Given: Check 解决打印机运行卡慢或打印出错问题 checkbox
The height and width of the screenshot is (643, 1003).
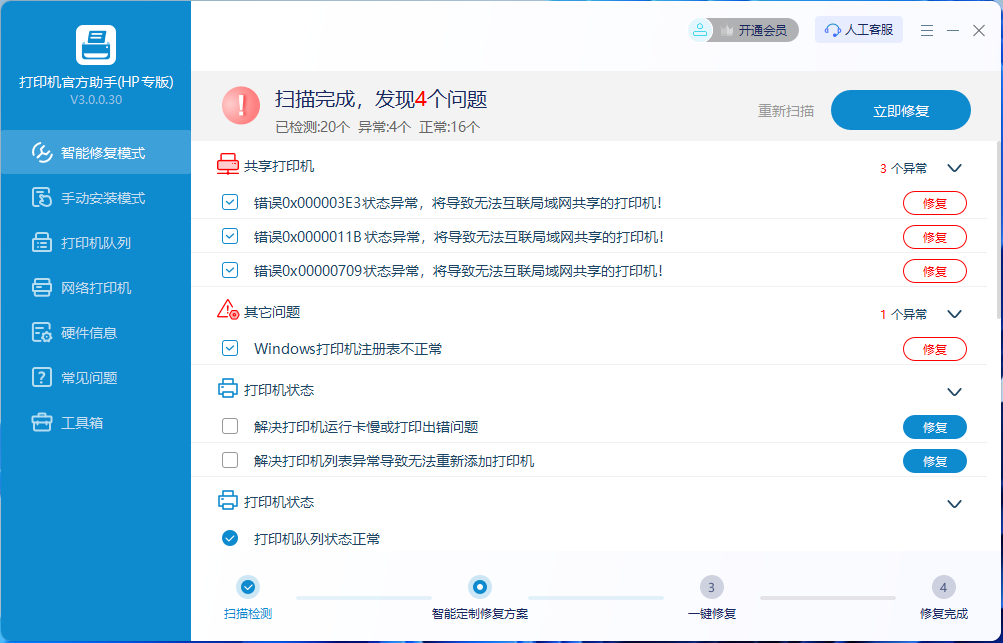Looking at the screenshot, I should coord(230,427).
